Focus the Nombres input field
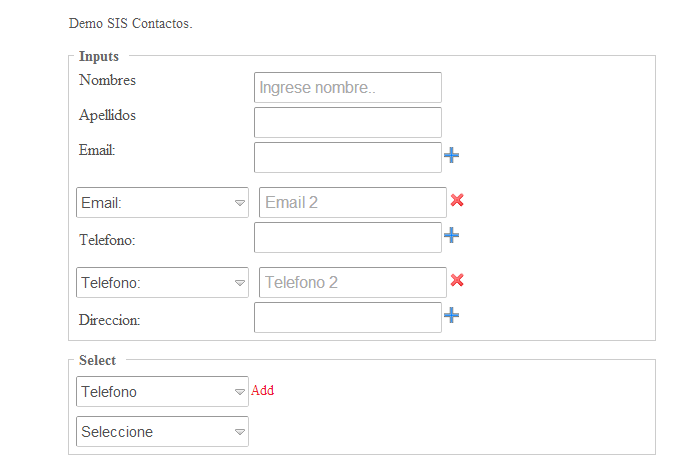684x462 pixels. pos(347,87)
